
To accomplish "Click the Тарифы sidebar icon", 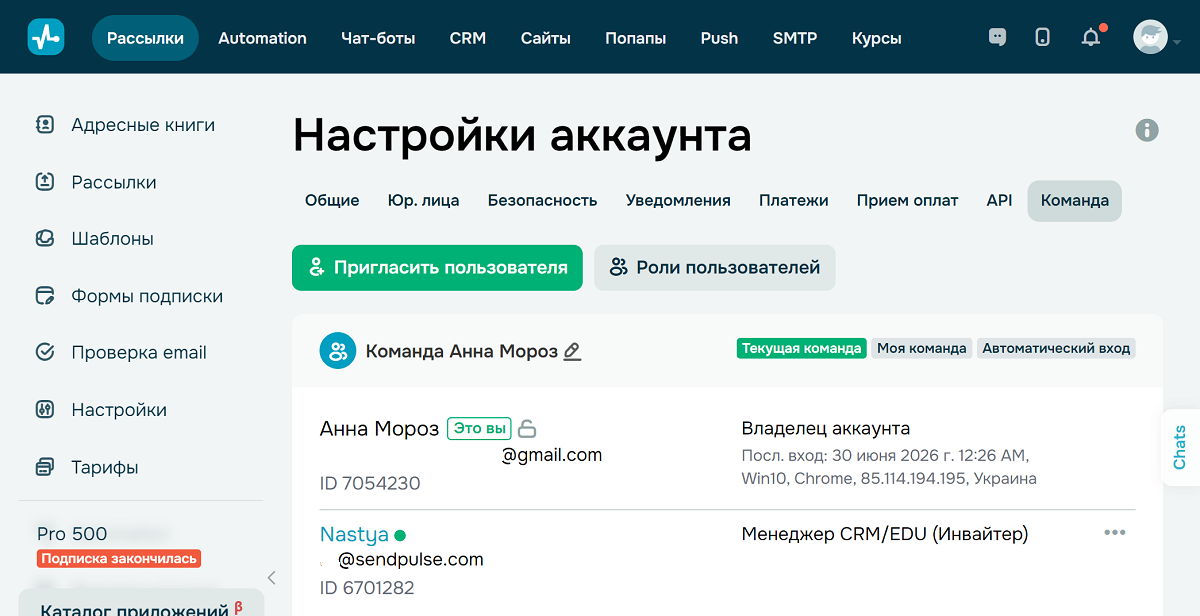I will (45, 467).
